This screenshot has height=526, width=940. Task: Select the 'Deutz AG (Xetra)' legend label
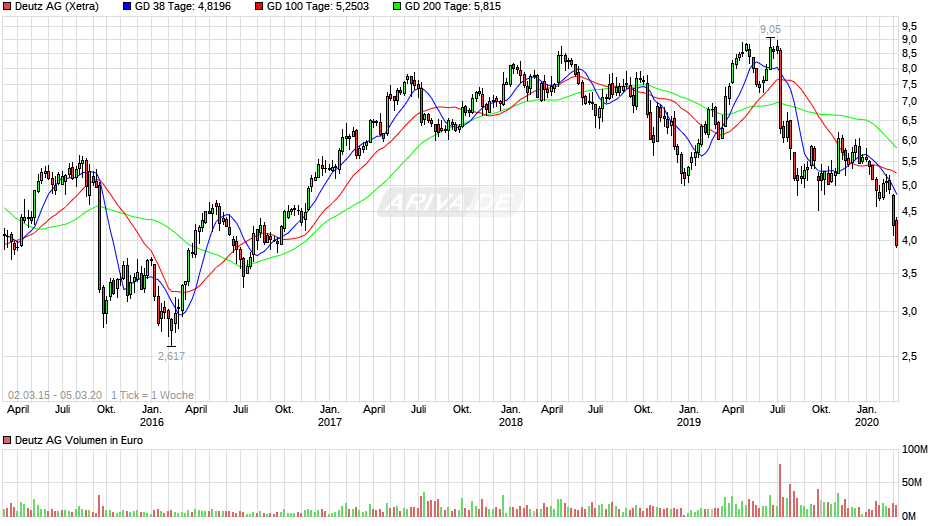(x=57, y=7)
